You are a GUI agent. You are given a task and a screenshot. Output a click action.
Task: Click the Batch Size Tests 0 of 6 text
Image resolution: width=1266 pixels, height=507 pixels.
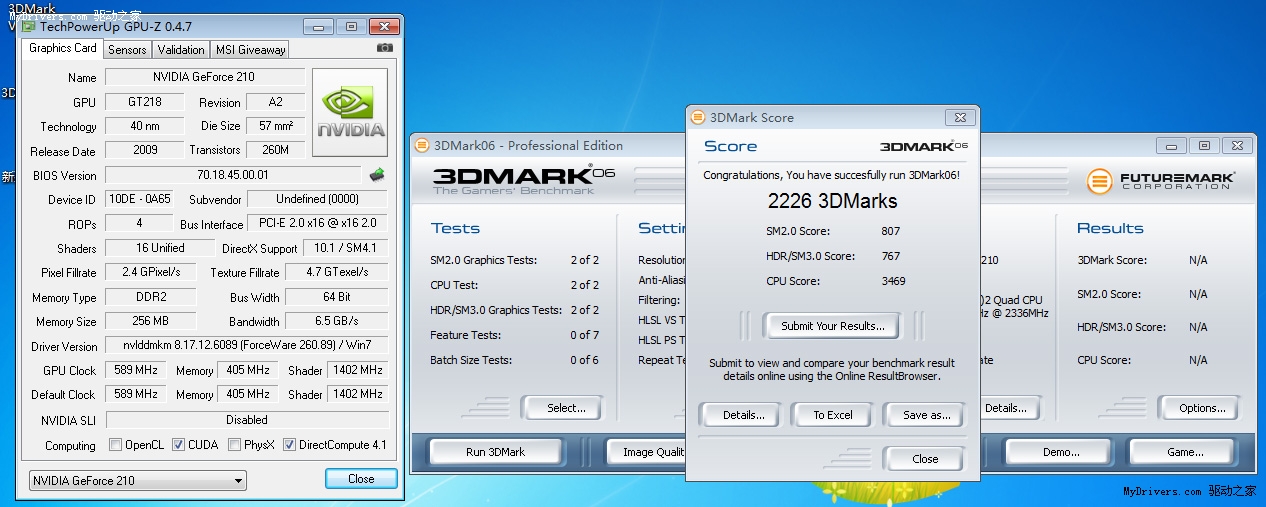pyautogui.click(x=585, y=360)
